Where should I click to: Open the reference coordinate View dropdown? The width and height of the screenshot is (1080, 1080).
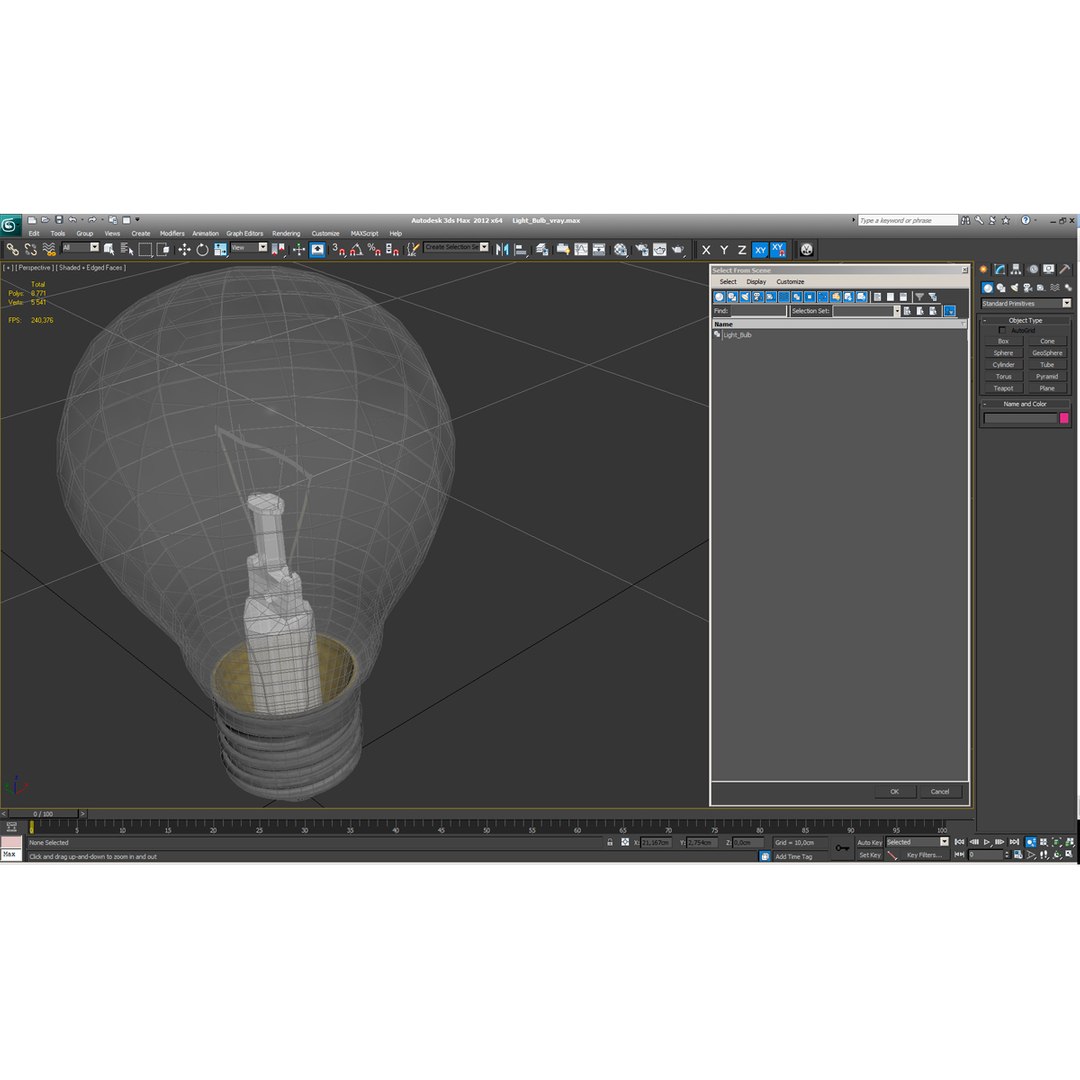(x=249, y=248)
